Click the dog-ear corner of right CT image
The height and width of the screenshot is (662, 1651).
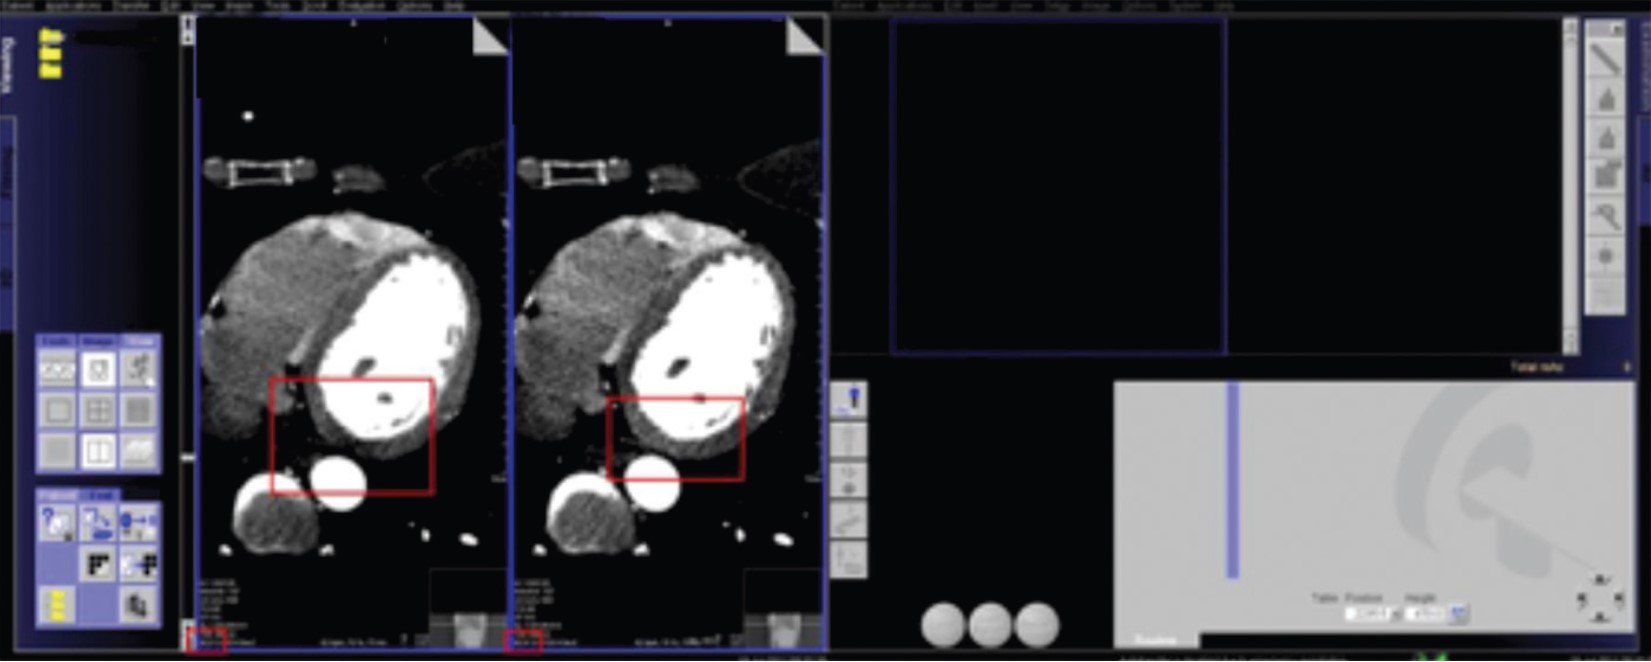pyautogui.click(x=802, y=37)
